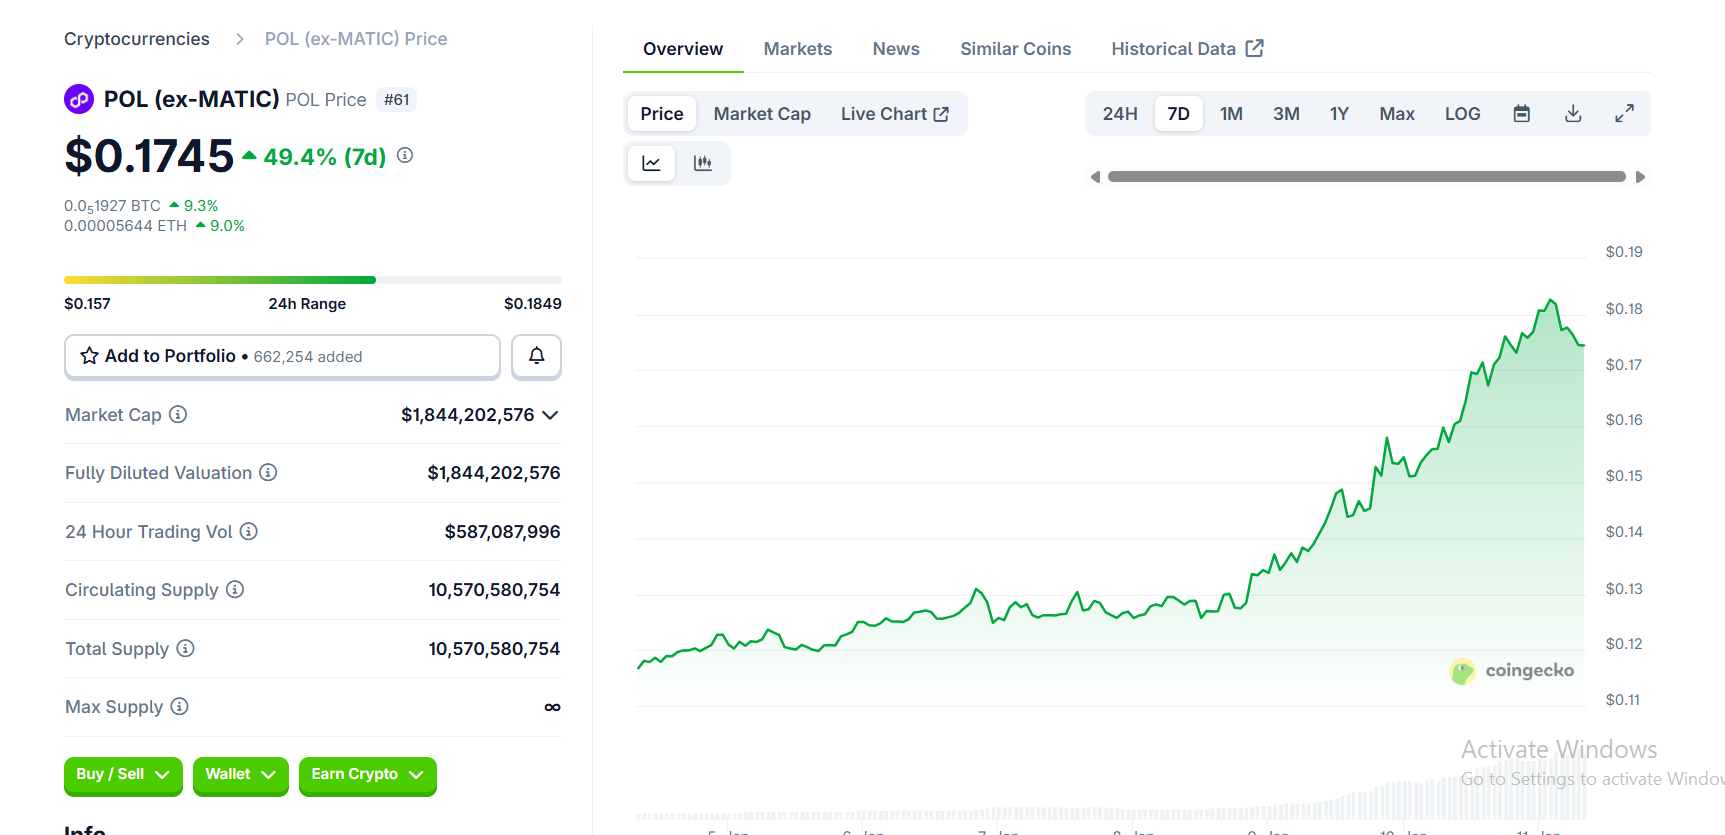Click the right arrow of chart range scroller
The width and height of the screenshot is (1725, 835).
(1640, 177)
